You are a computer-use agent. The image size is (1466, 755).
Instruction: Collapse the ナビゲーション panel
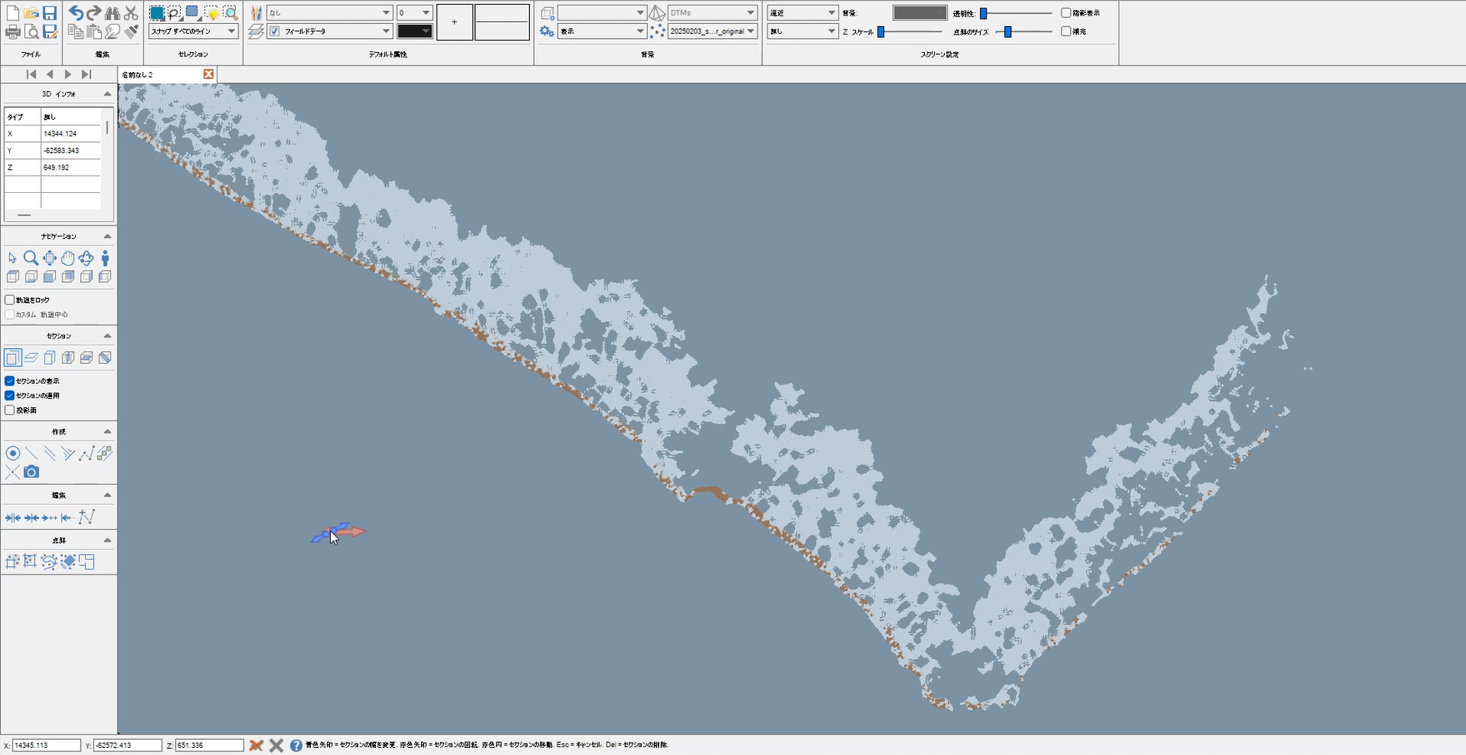click(107, 237)
